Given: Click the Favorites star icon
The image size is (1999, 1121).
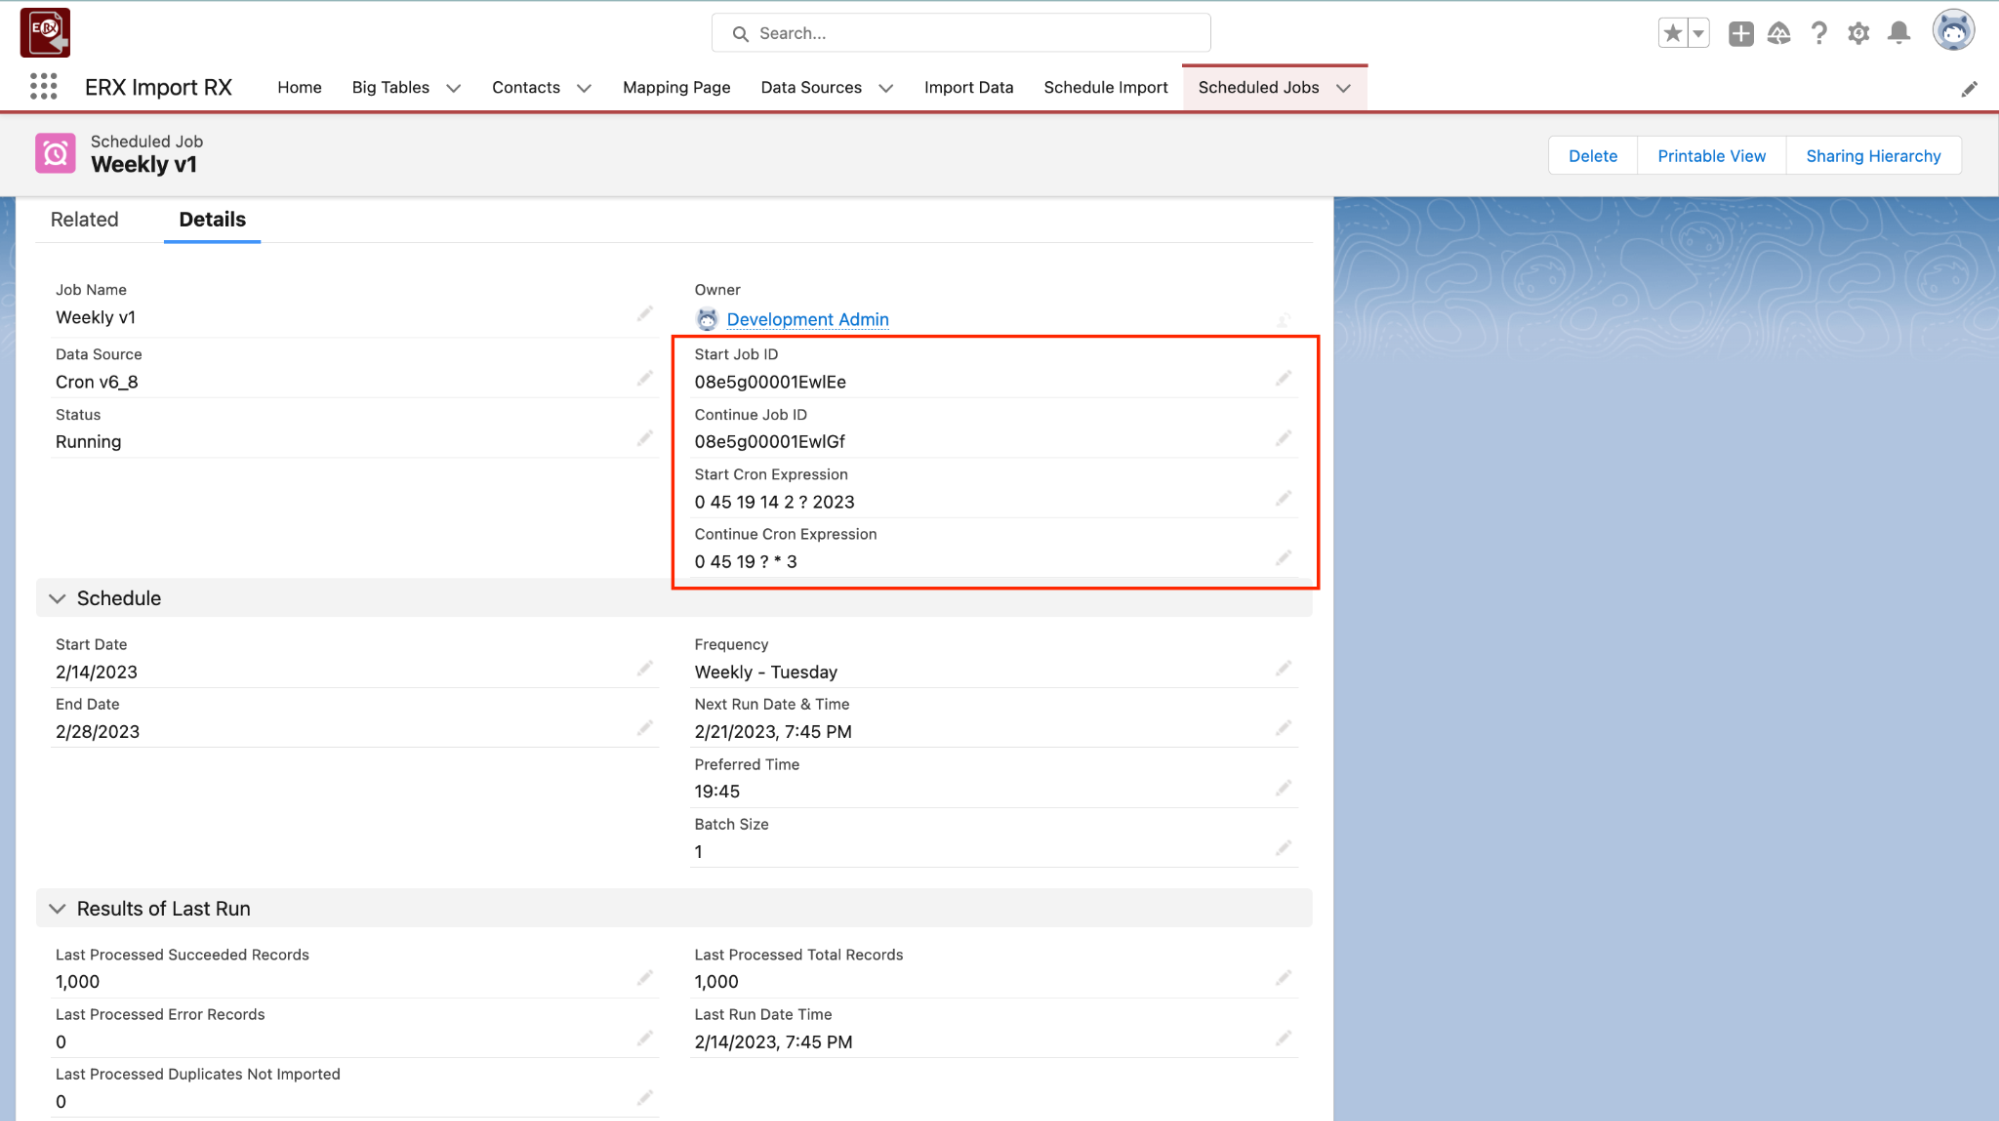Looking at the screenshot, I should pos(1672,33).
